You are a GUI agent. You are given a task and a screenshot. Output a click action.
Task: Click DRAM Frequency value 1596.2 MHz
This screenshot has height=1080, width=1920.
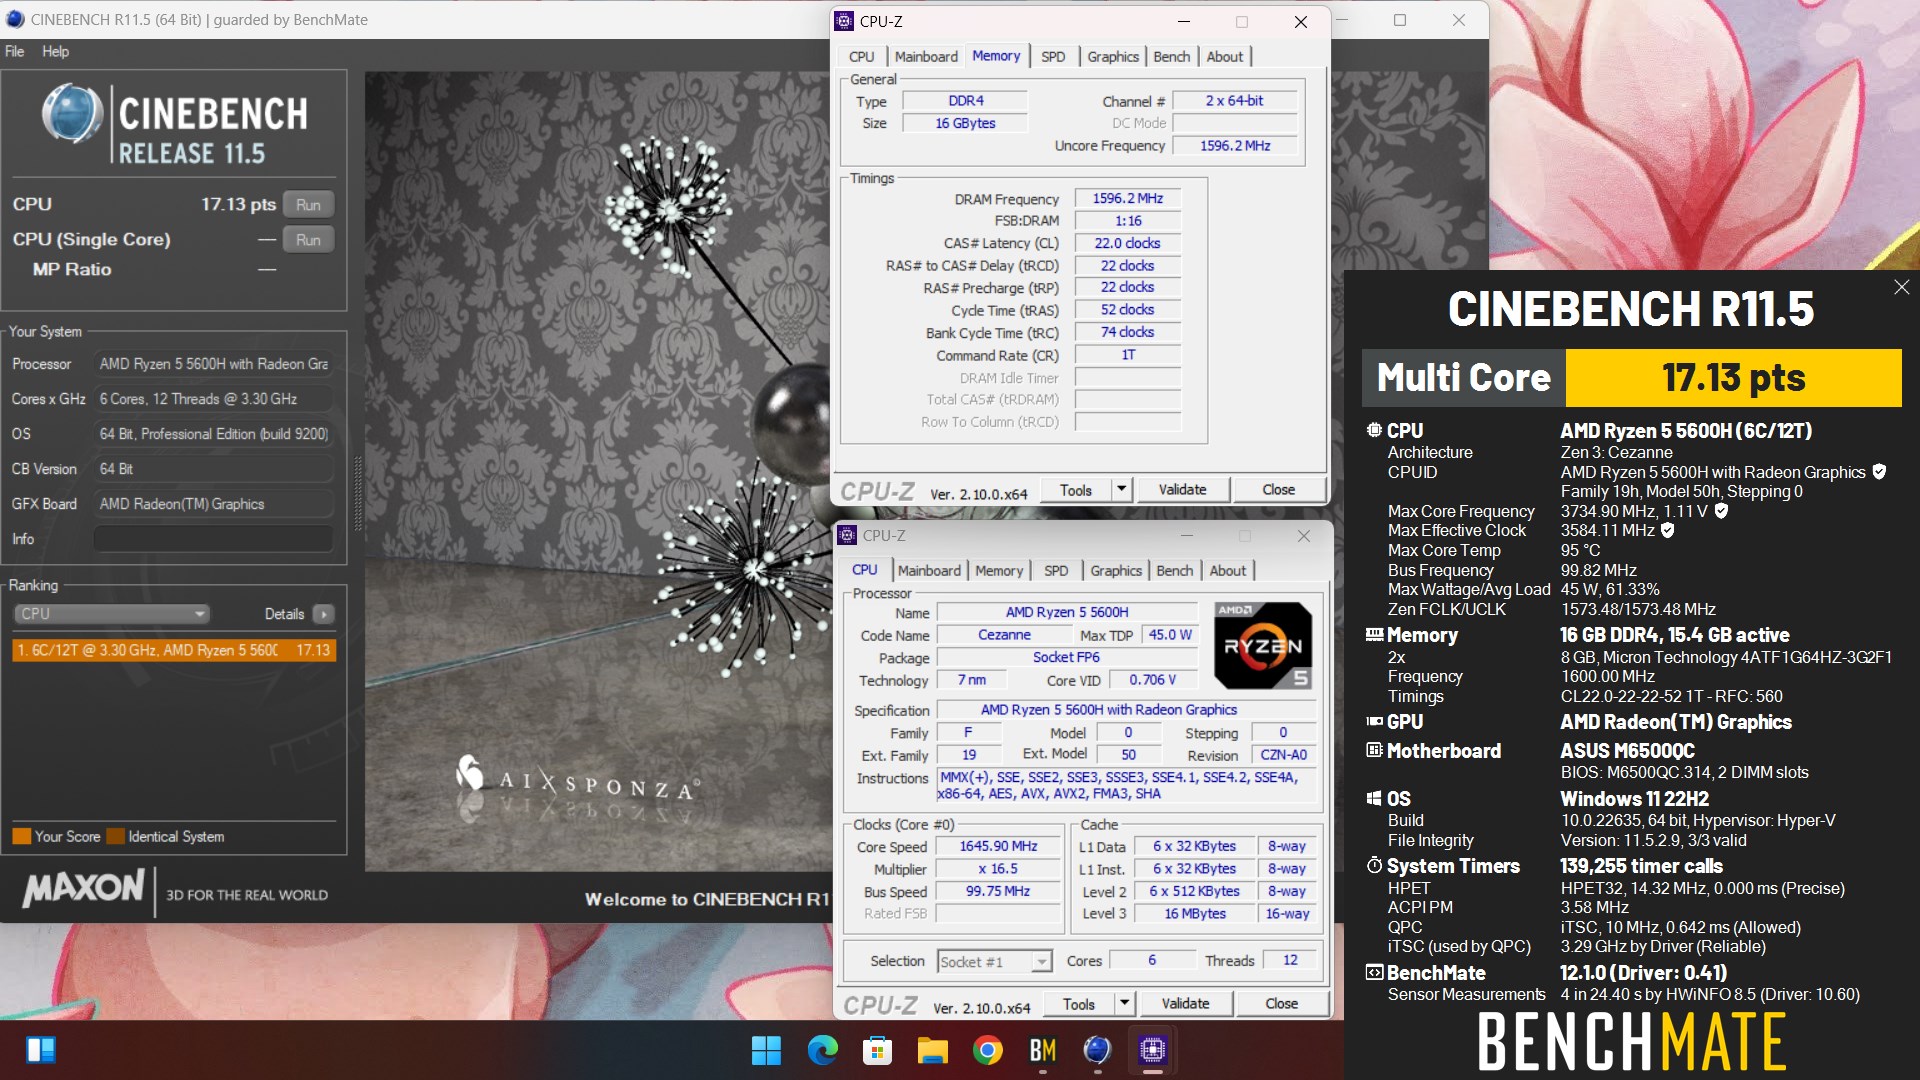tap(1127, 199)
